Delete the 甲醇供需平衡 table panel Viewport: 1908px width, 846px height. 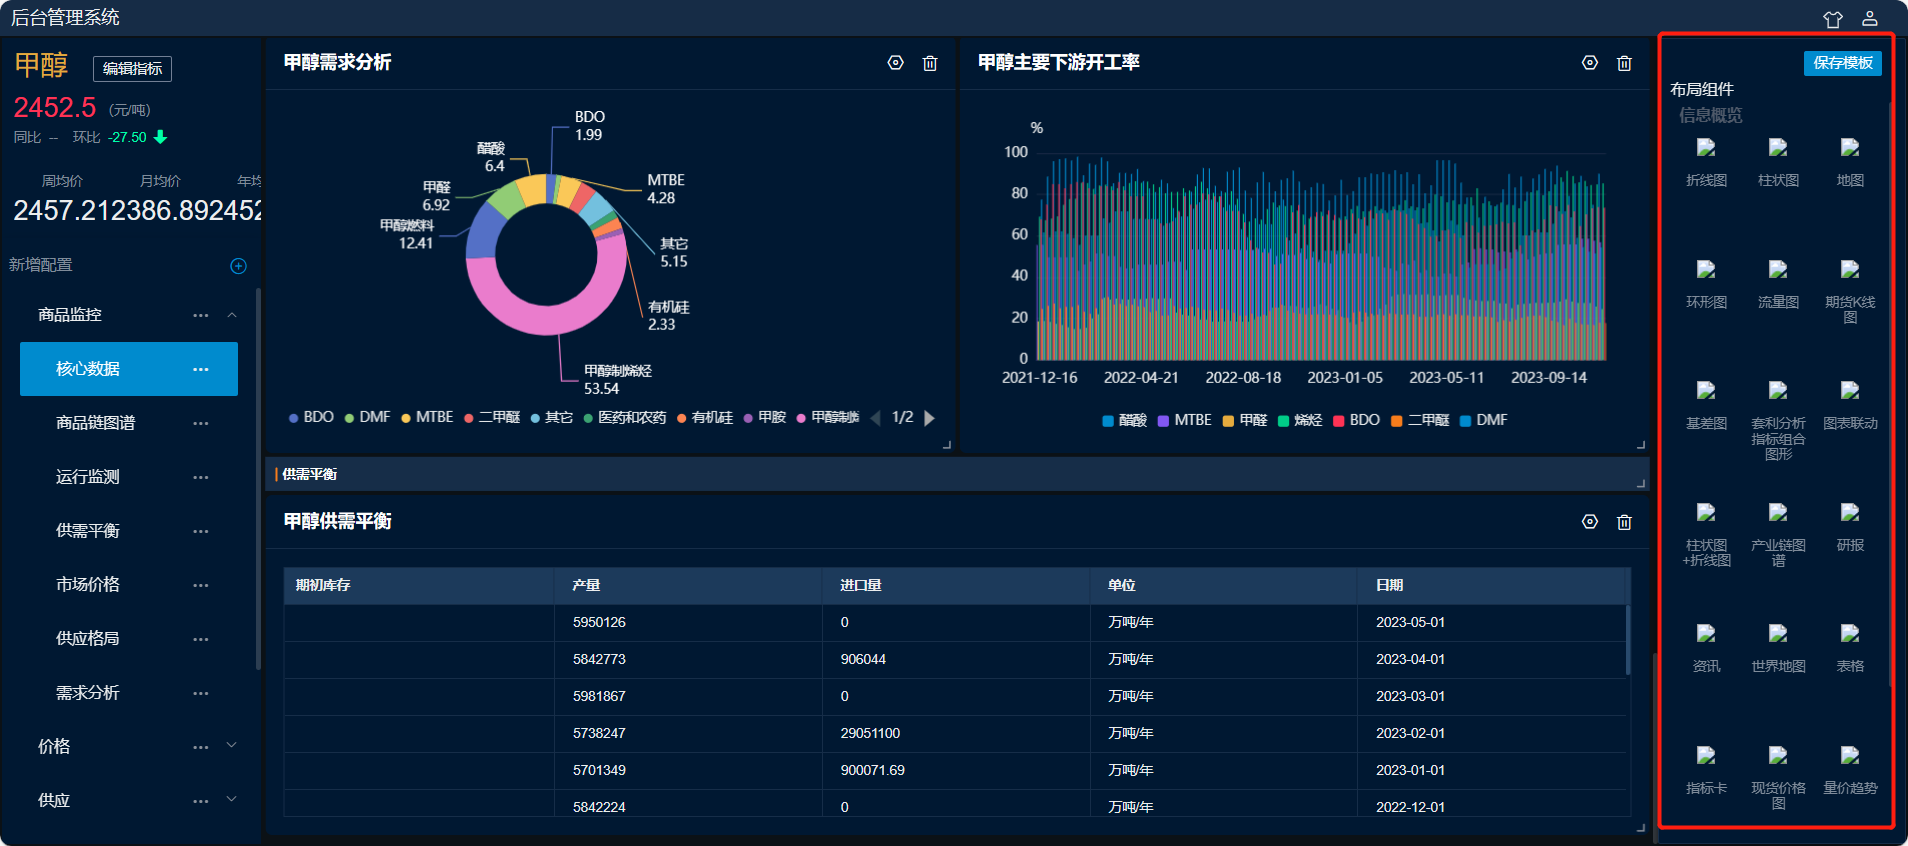1624,522
